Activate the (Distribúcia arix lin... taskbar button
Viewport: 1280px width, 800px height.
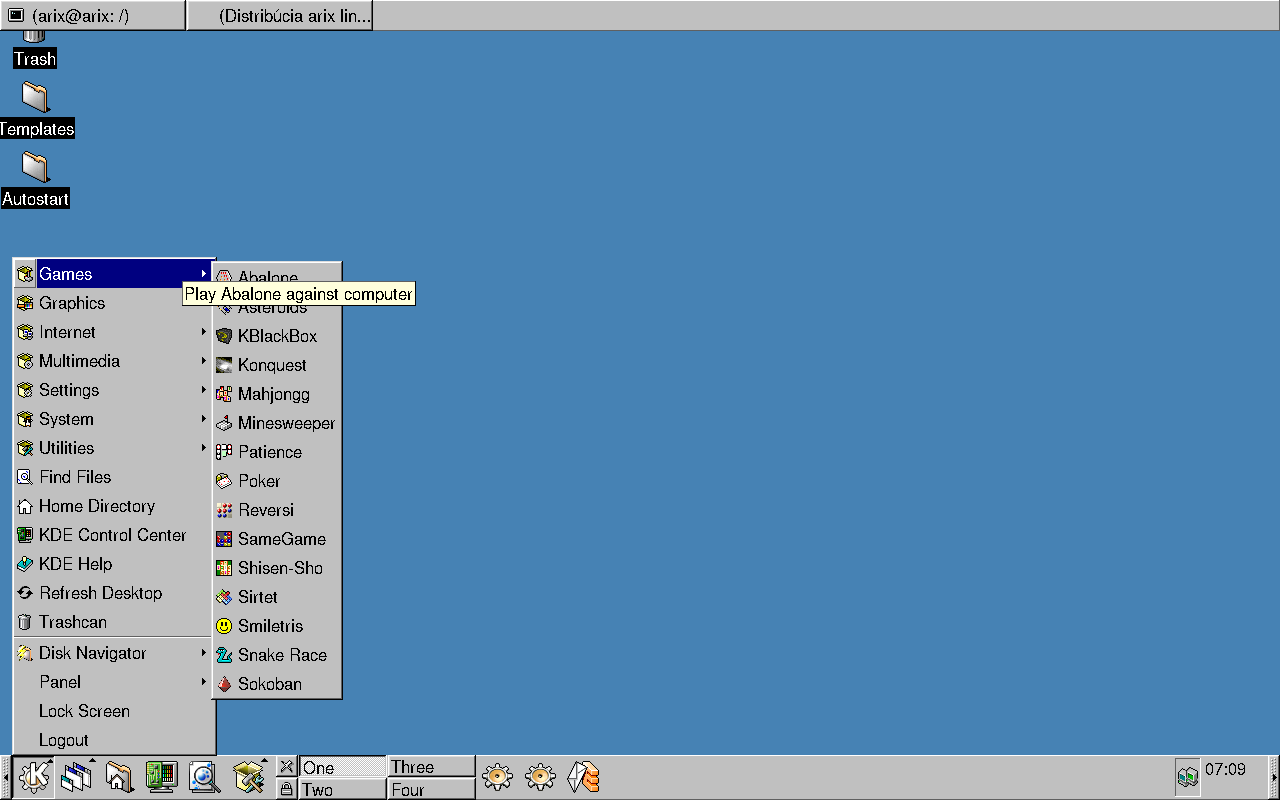[x=280, y=15]
